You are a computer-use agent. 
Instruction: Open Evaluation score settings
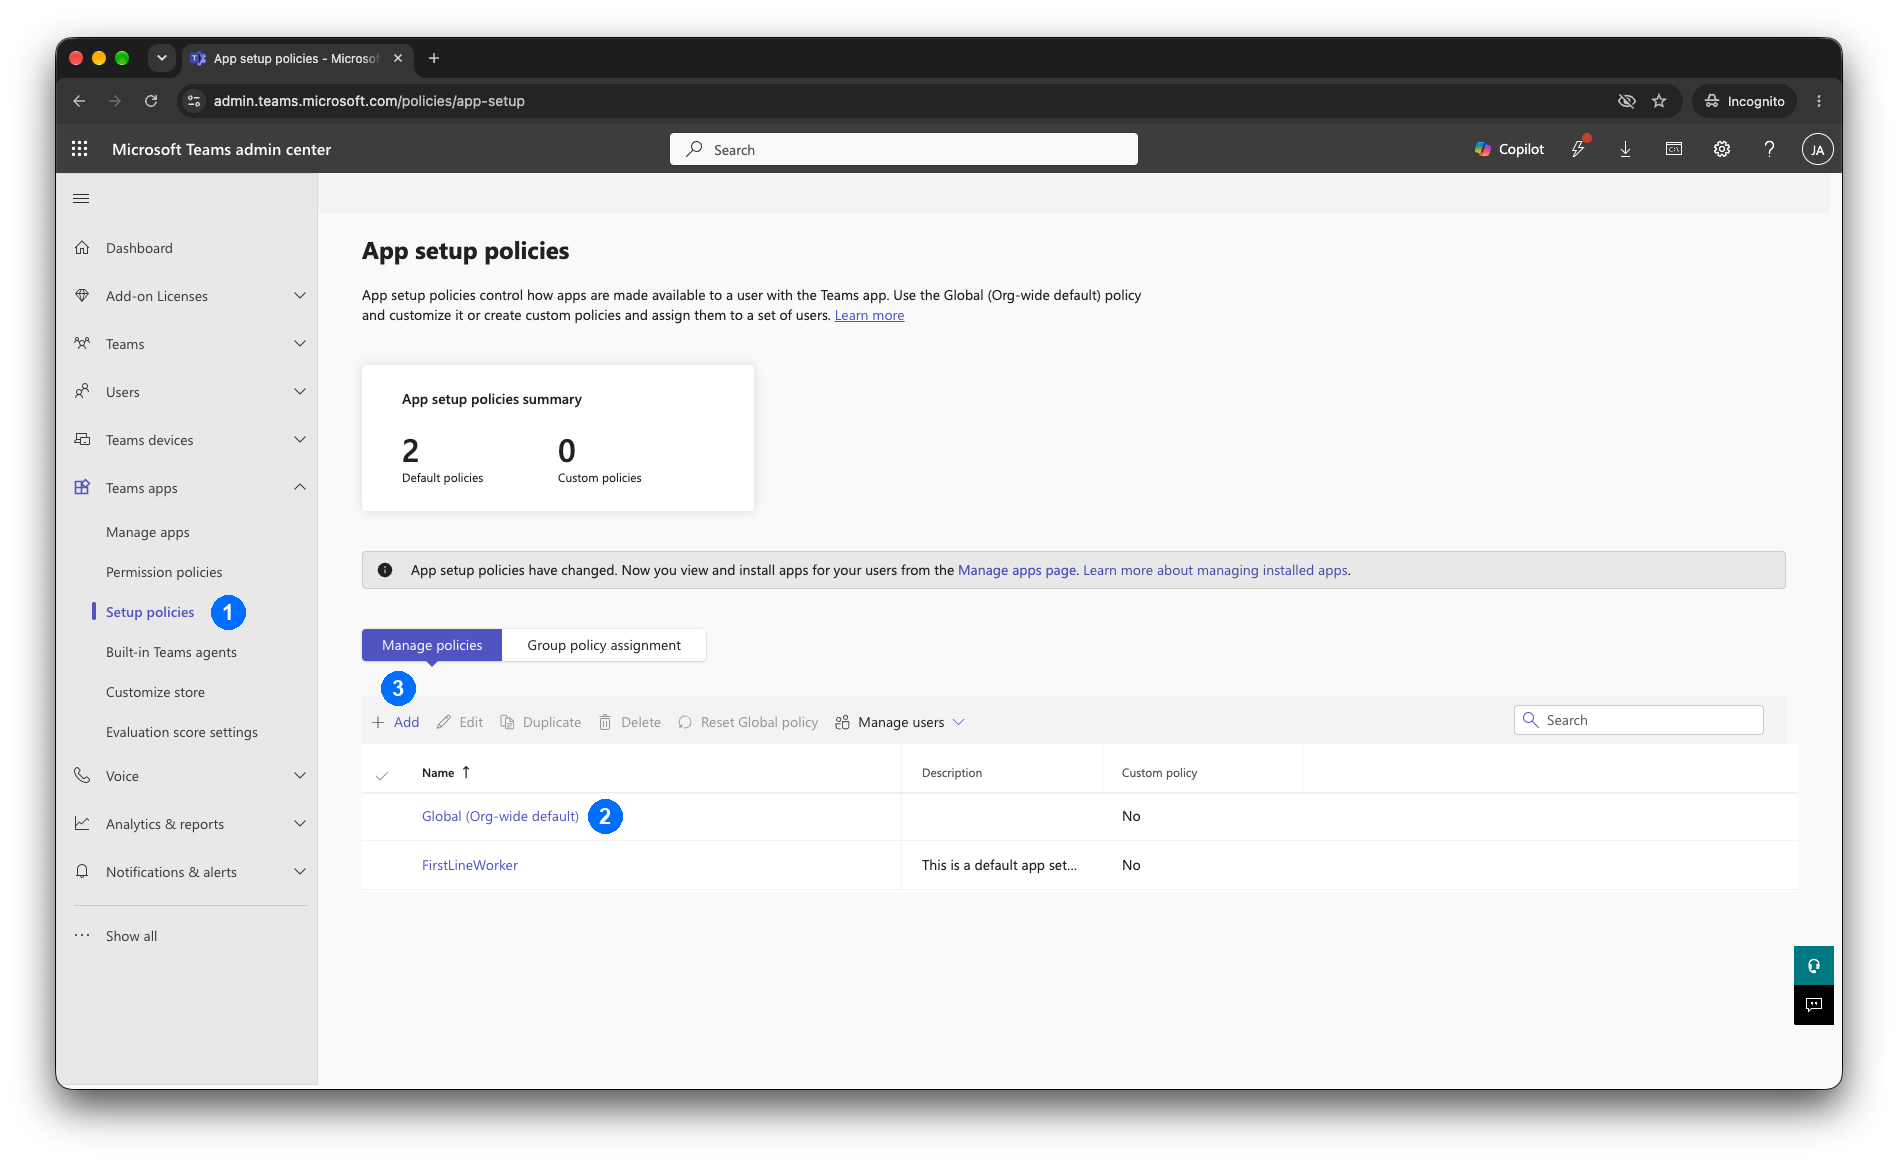click(x=182, y=732)
